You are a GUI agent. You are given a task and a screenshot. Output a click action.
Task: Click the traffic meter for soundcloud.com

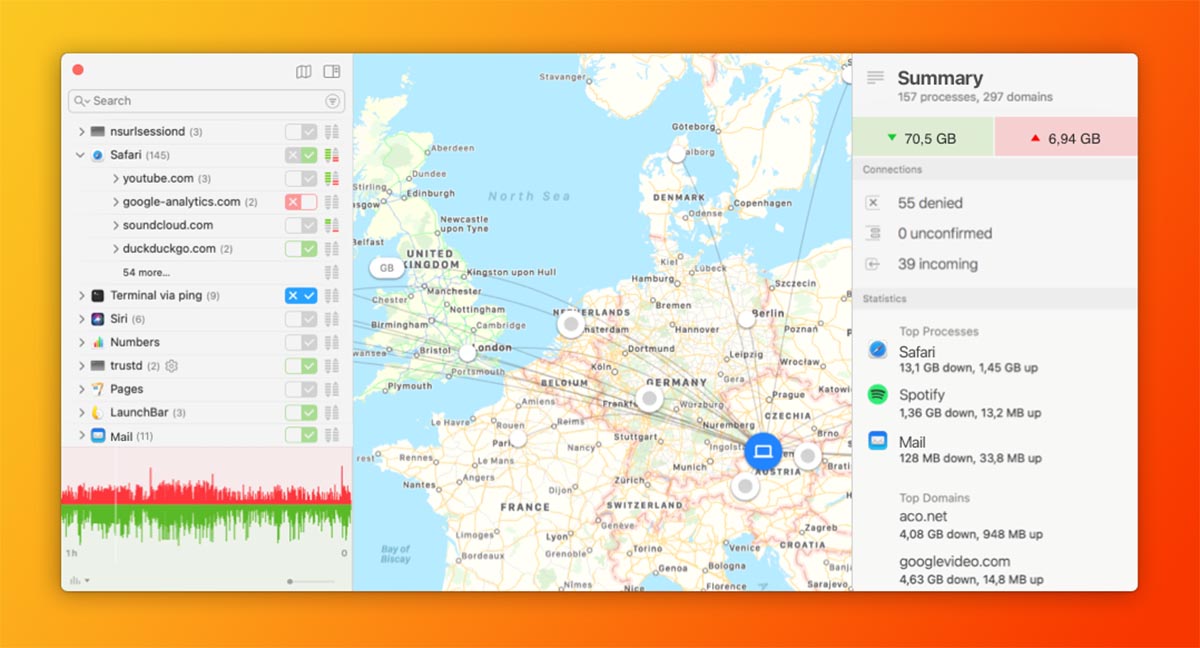click(332, 225)
